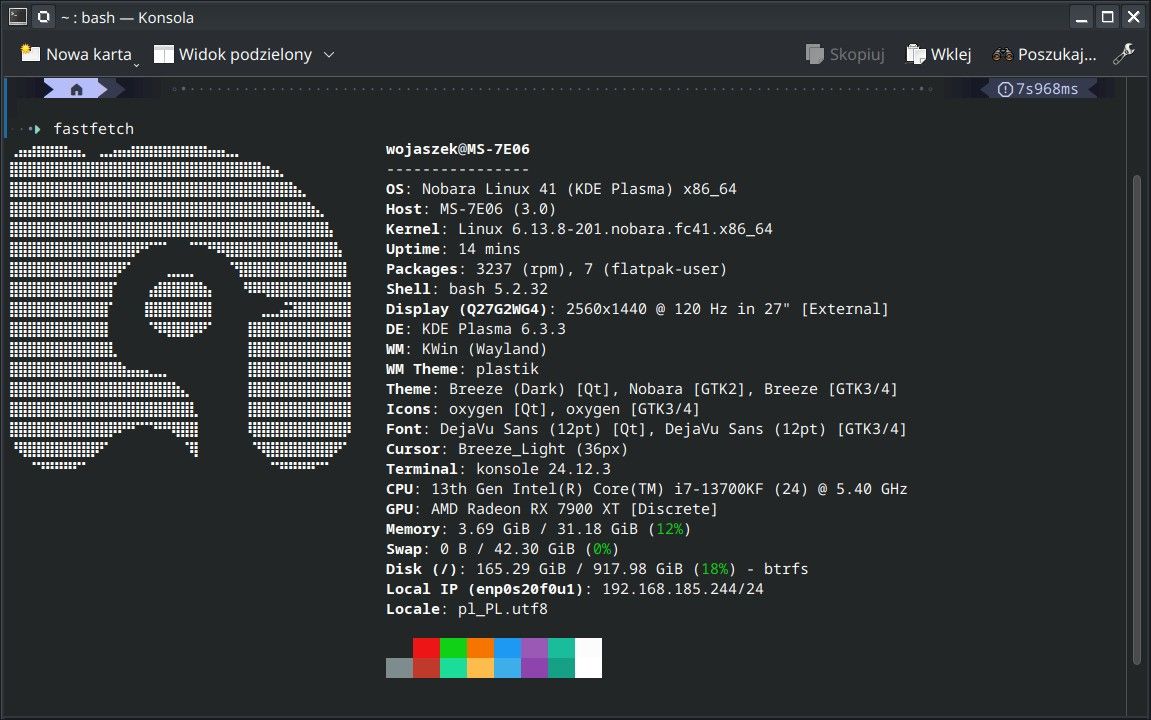Click the DE value "KDE Plasma 6.3.3"
The height and width of the screenshot is (720, 1151).
coord(494,329)
